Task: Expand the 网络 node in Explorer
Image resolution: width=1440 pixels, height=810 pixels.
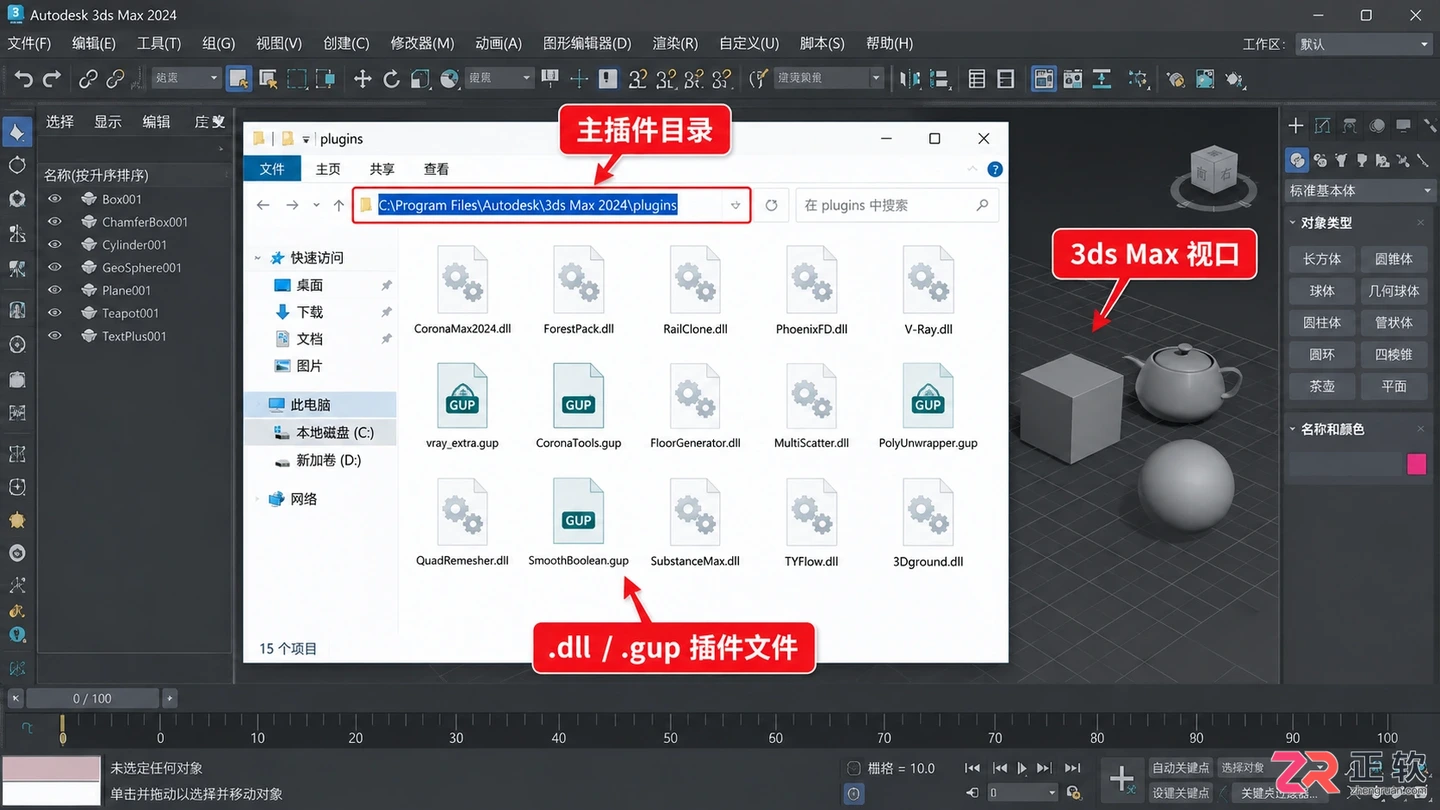Action: click(258, 499)
